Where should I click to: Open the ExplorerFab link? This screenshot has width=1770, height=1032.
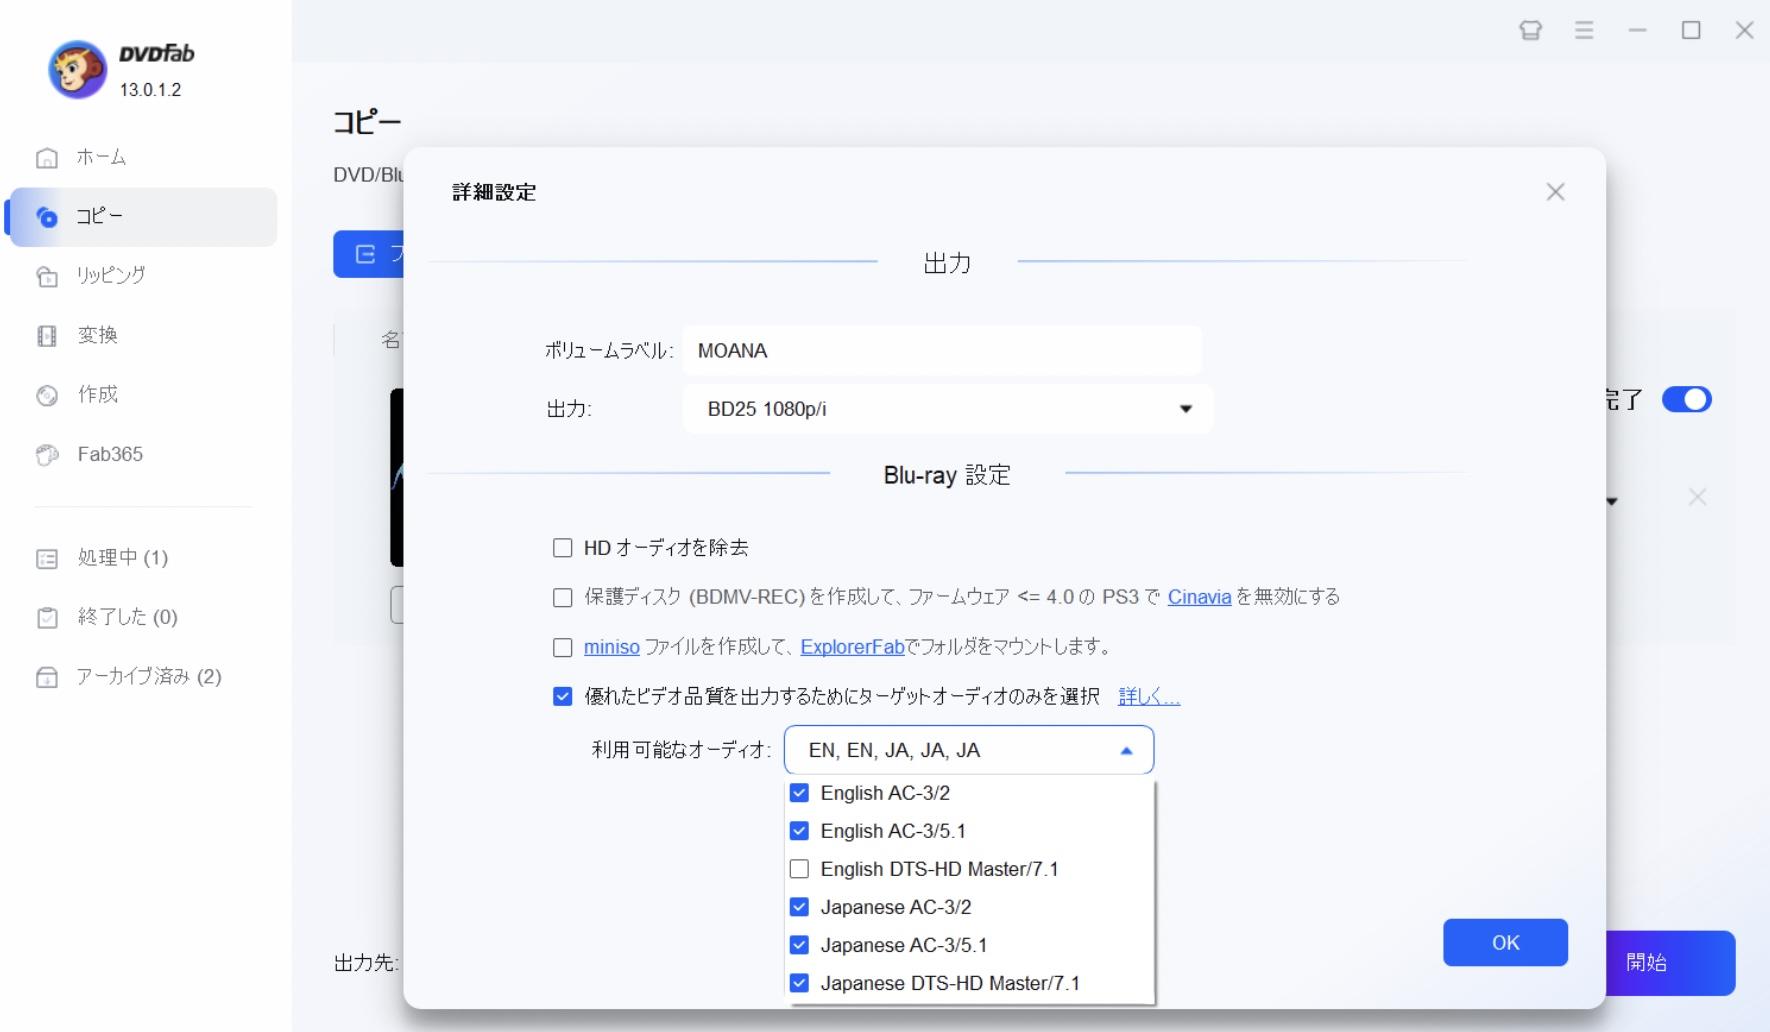click(x=852, y=647)
